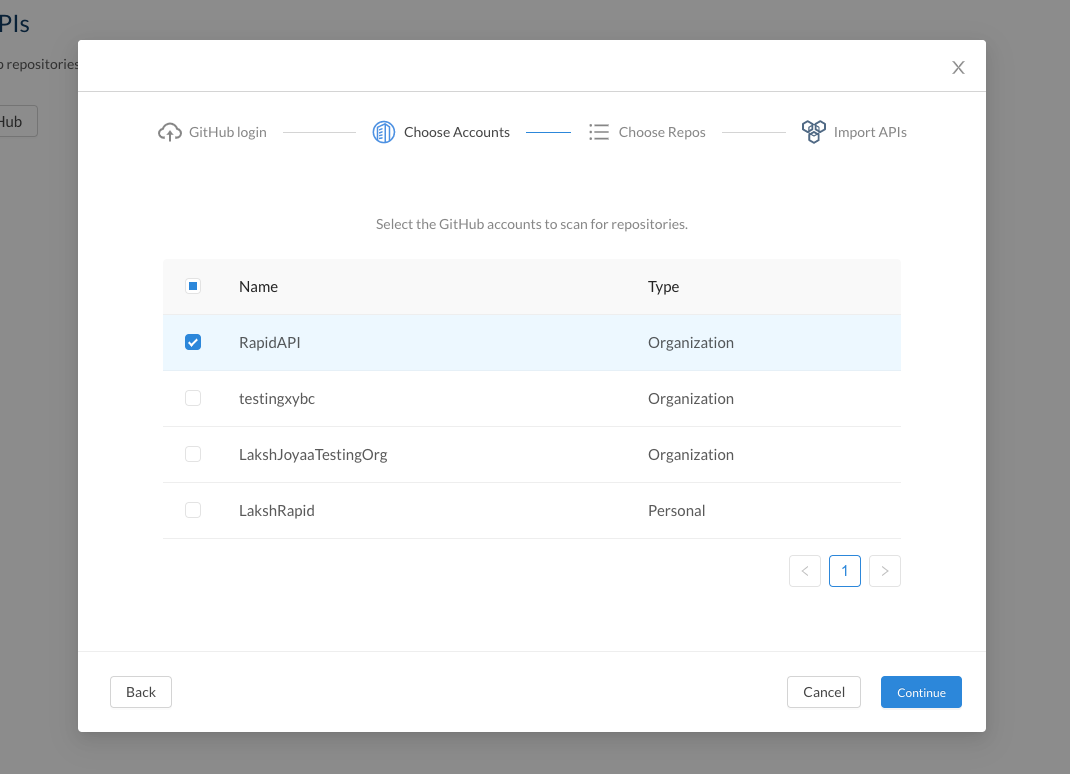Click the Import APIs step label
This screenshot has height=774, width=1070.
[x=870, y=132]
